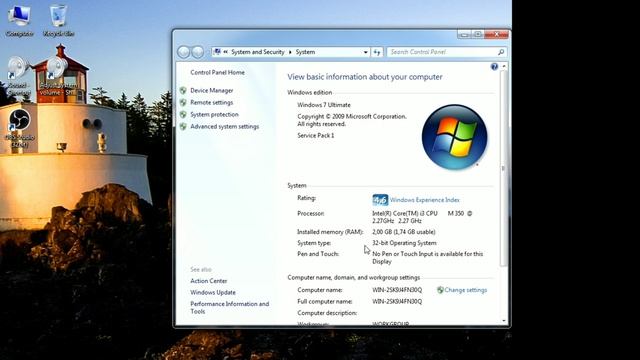Open System protection link
The image size is (640, 360).
pos(214,115)
